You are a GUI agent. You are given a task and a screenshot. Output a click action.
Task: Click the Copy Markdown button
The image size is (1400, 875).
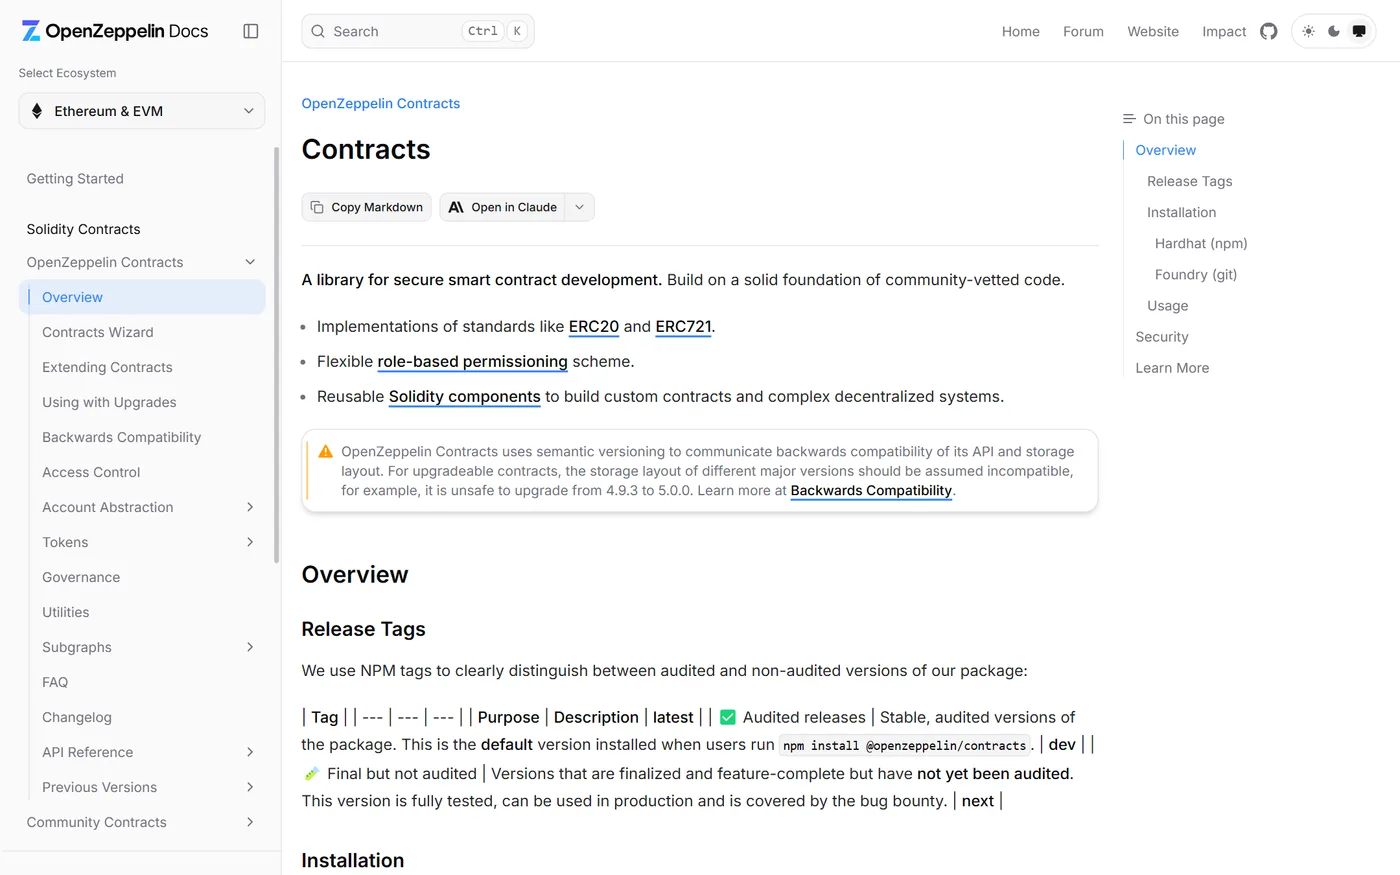[366, 207]
